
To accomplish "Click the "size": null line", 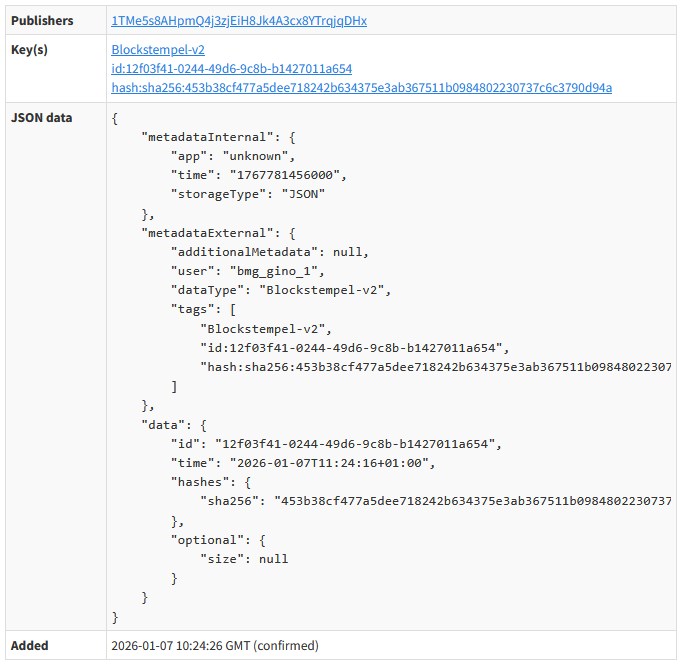I will [x=244, y=559].
